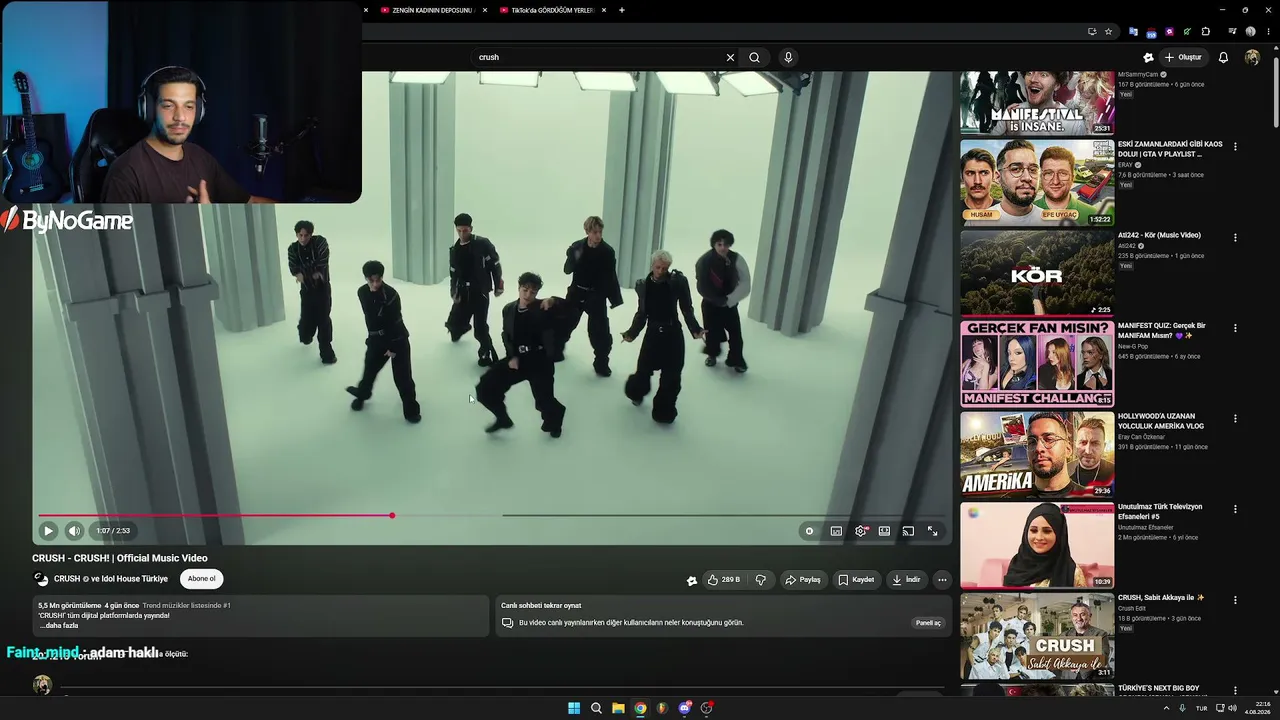Click the Oluştur create button

pos(1183,57)
